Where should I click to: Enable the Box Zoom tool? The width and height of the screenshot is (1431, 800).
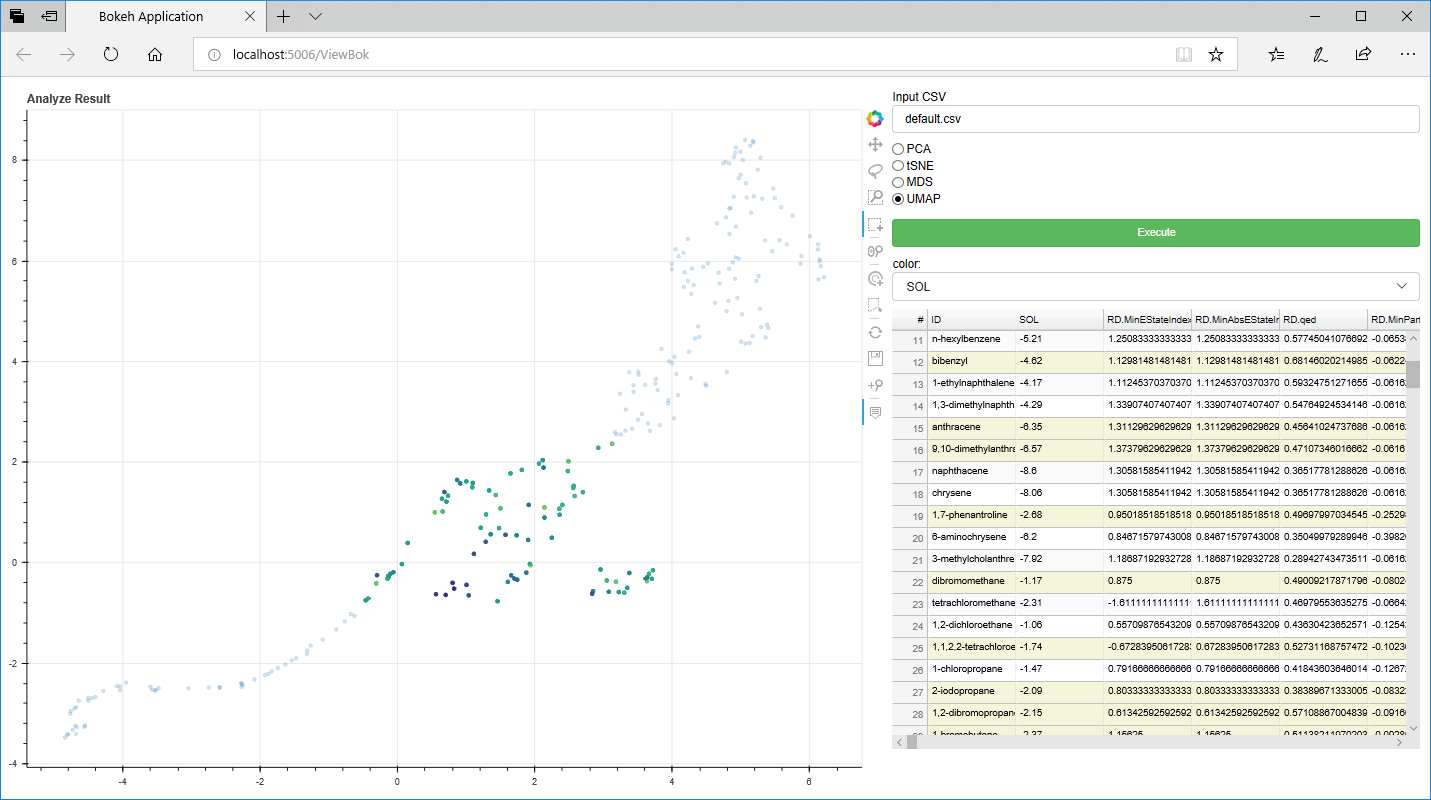point(875,198)
